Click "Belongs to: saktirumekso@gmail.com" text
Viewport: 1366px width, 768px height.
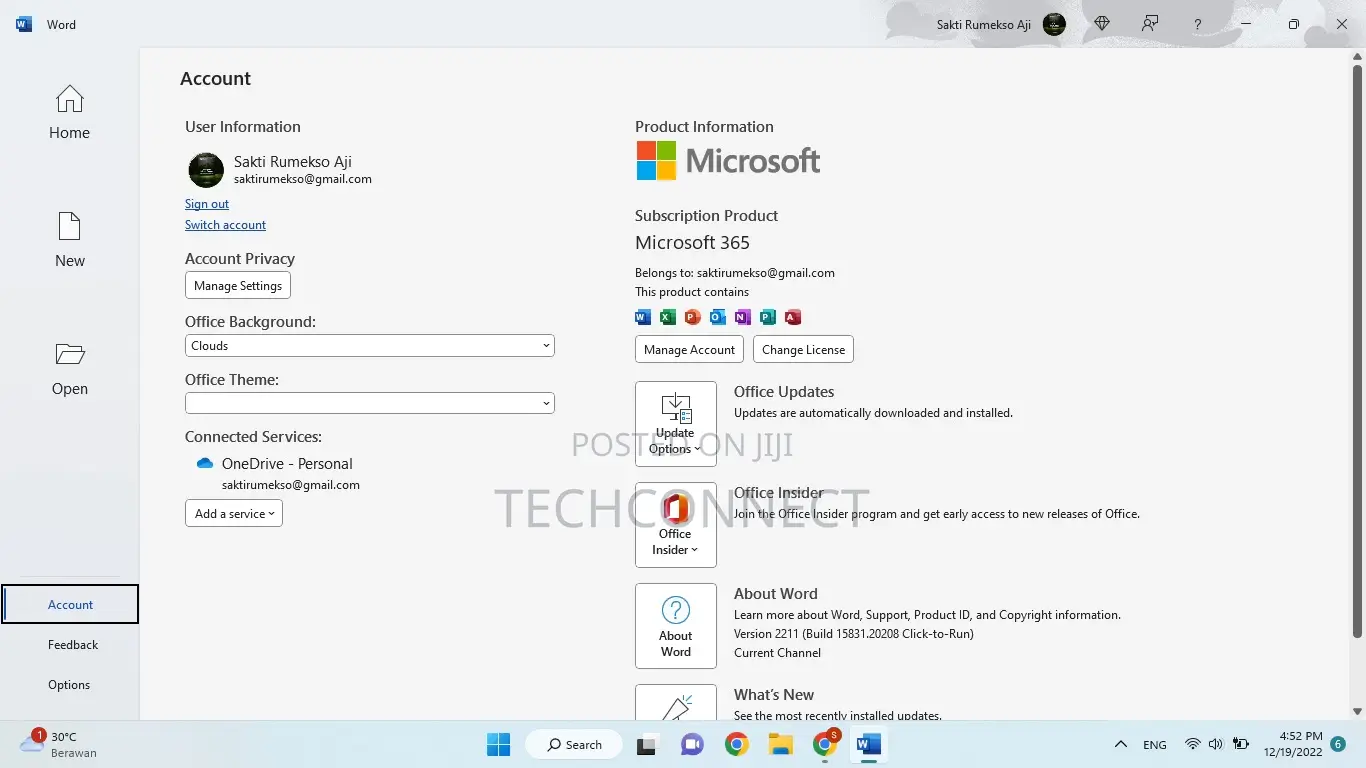pos(734,272)
